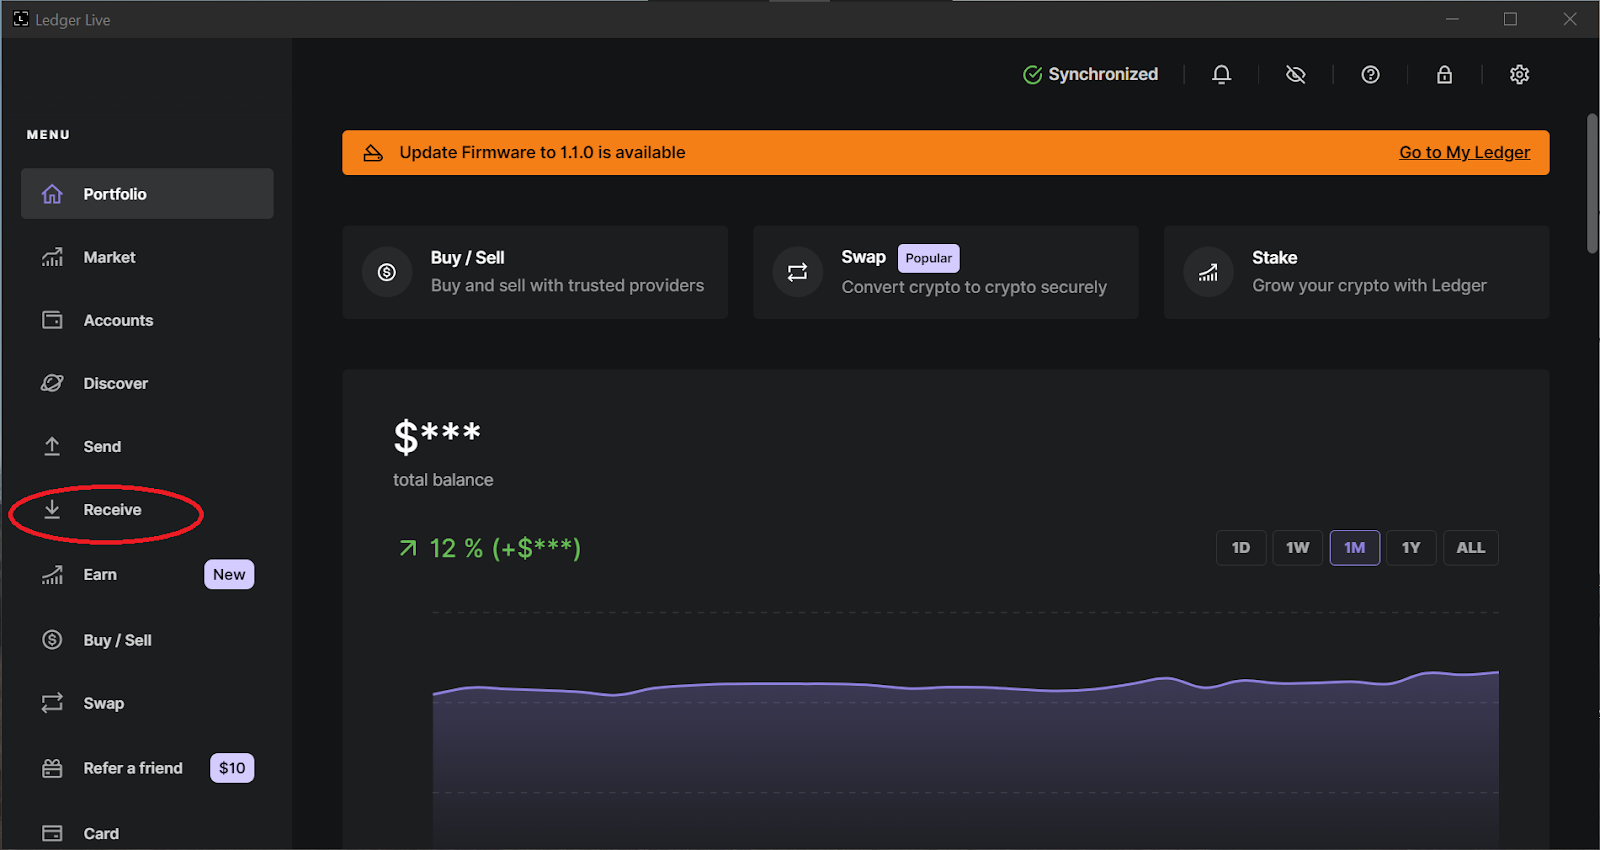The width and height of the screenshot is (1600, 850).
Task: Click the hidden total balance value
Action: 437,436
